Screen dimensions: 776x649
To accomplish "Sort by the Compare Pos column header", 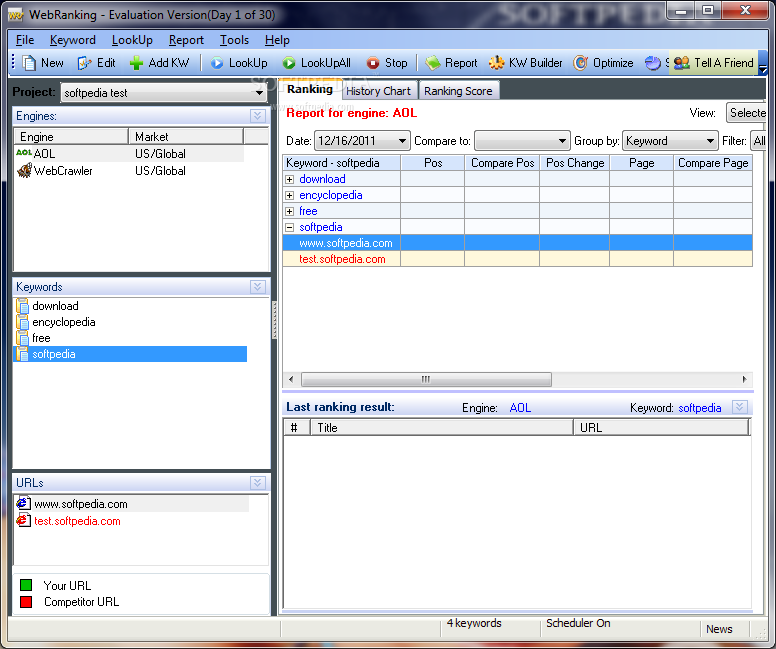I will pyautogui.click(x=502, y=163).
